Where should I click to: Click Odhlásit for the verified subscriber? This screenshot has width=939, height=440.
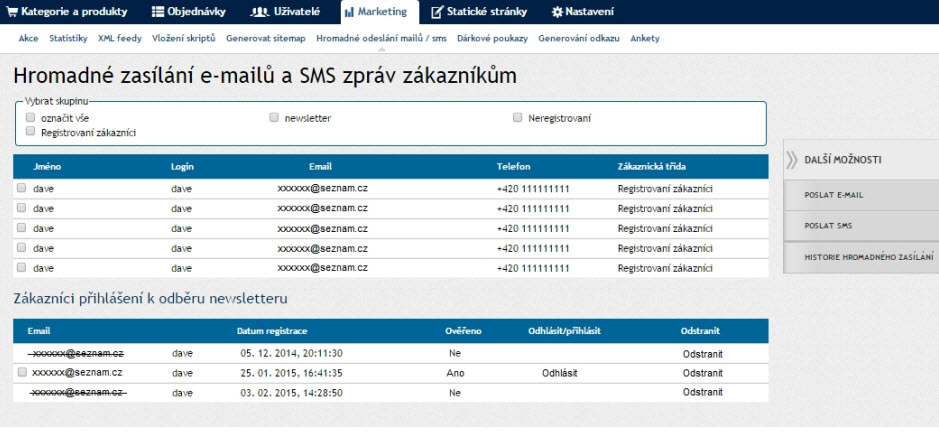(561, 372)
